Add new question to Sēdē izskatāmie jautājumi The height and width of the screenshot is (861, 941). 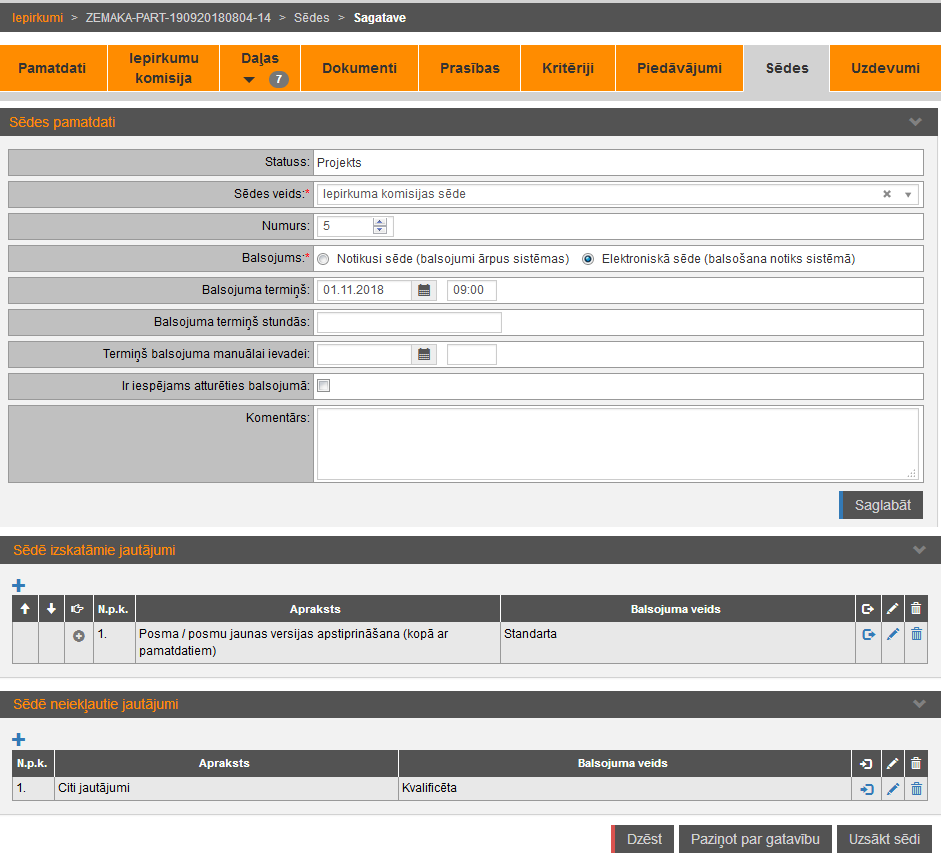click(x=18, y=585)
